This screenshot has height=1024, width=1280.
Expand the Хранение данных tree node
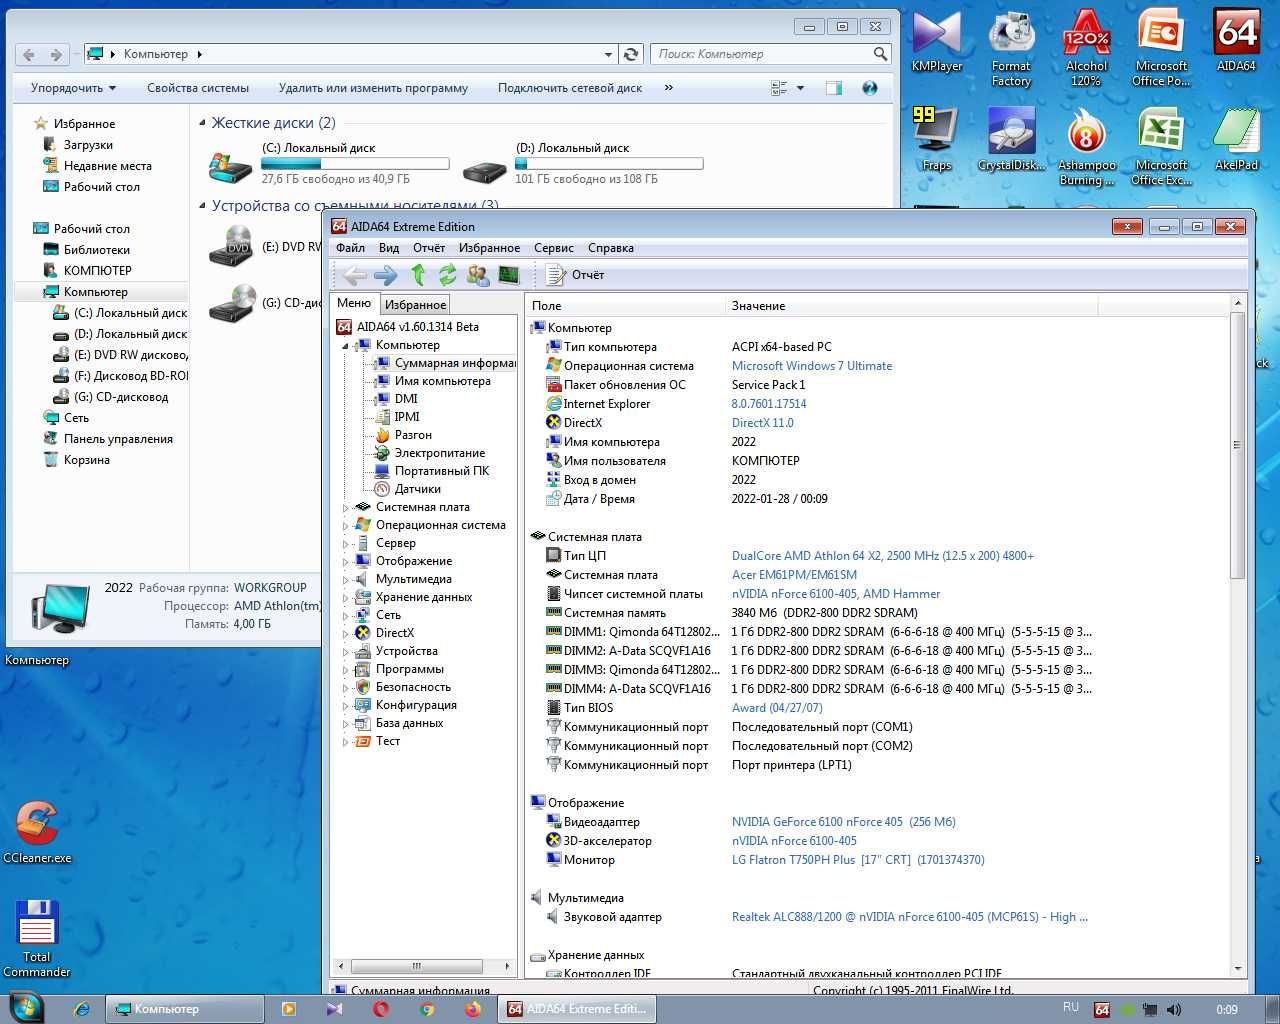pyautogui.click(x=346, y=597)
